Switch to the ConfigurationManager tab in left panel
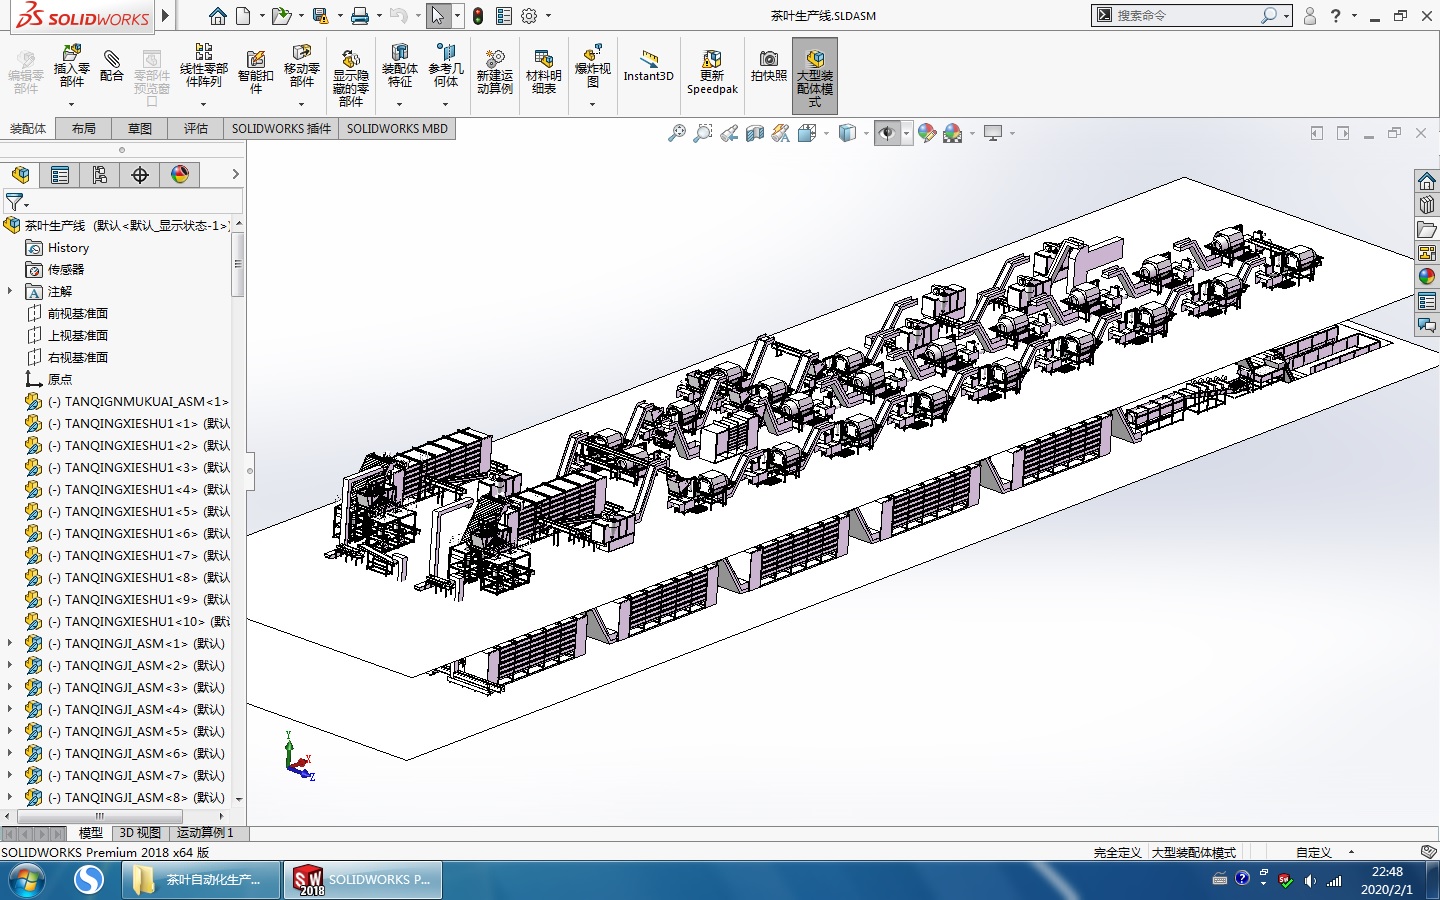This screenshot has width=1440, height=900. click(x=99, y=174)
